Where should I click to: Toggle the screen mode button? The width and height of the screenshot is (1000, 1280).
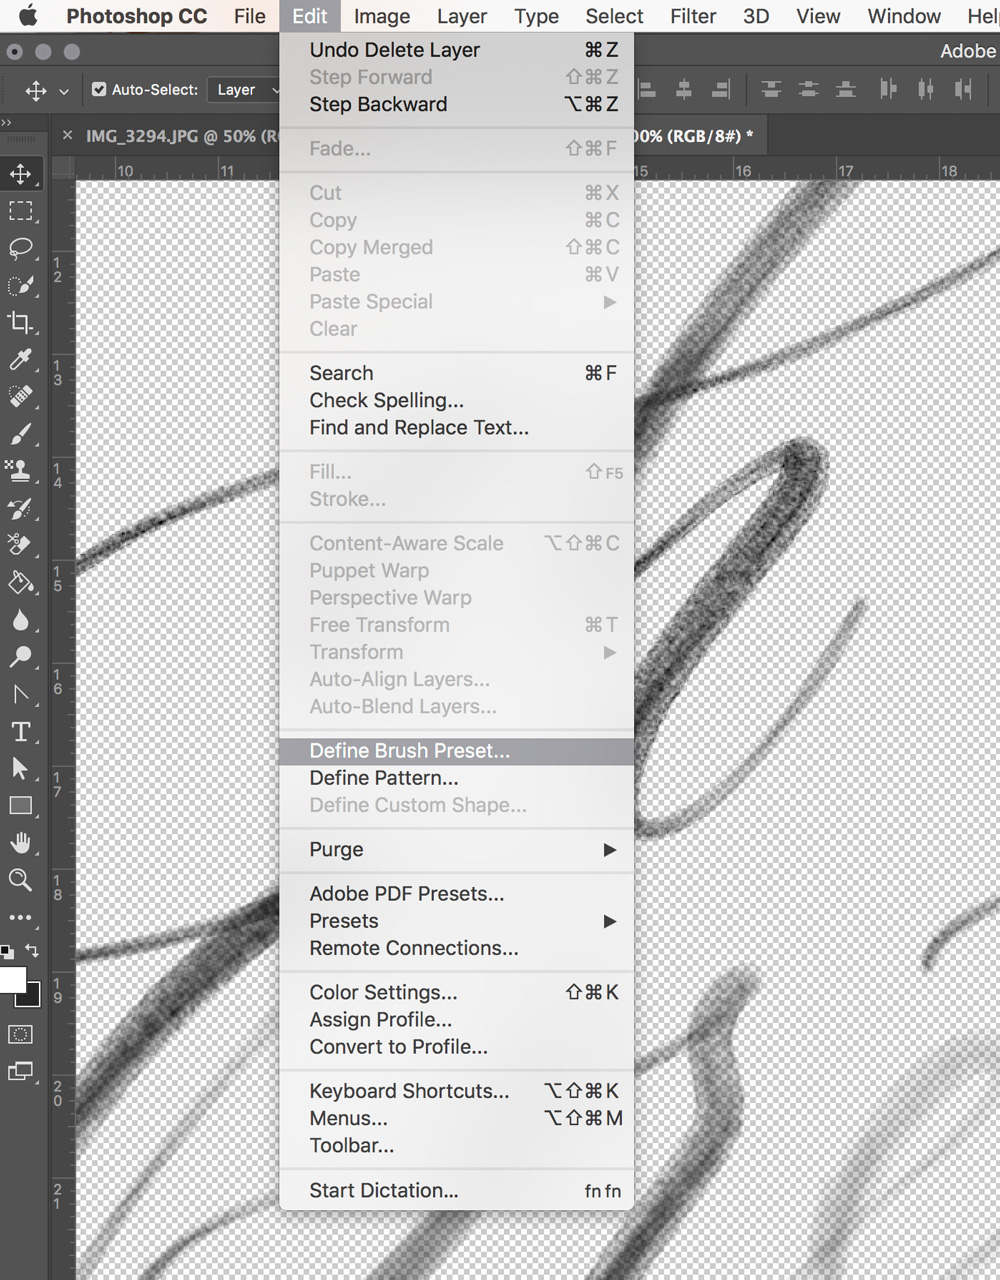point(22,1070)
